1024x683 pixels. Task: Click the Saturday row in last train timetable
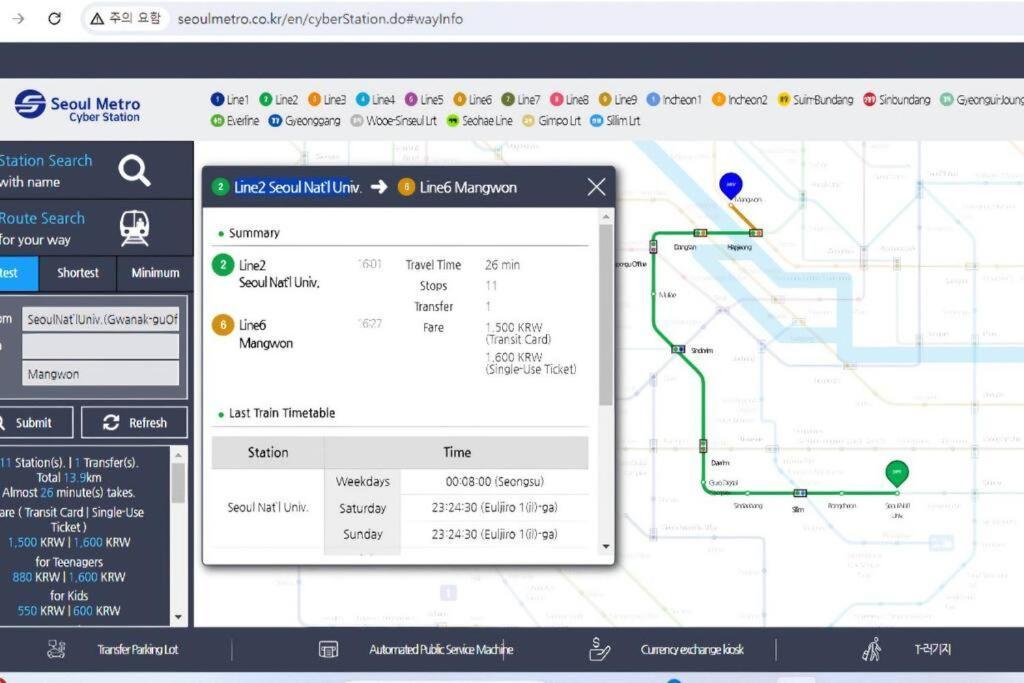(x=456, y=507)
